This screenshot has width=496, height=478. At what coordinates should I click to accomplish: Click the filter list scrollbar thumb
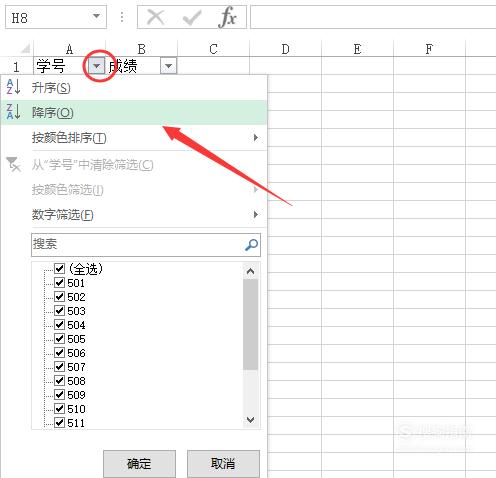point(251,324)
